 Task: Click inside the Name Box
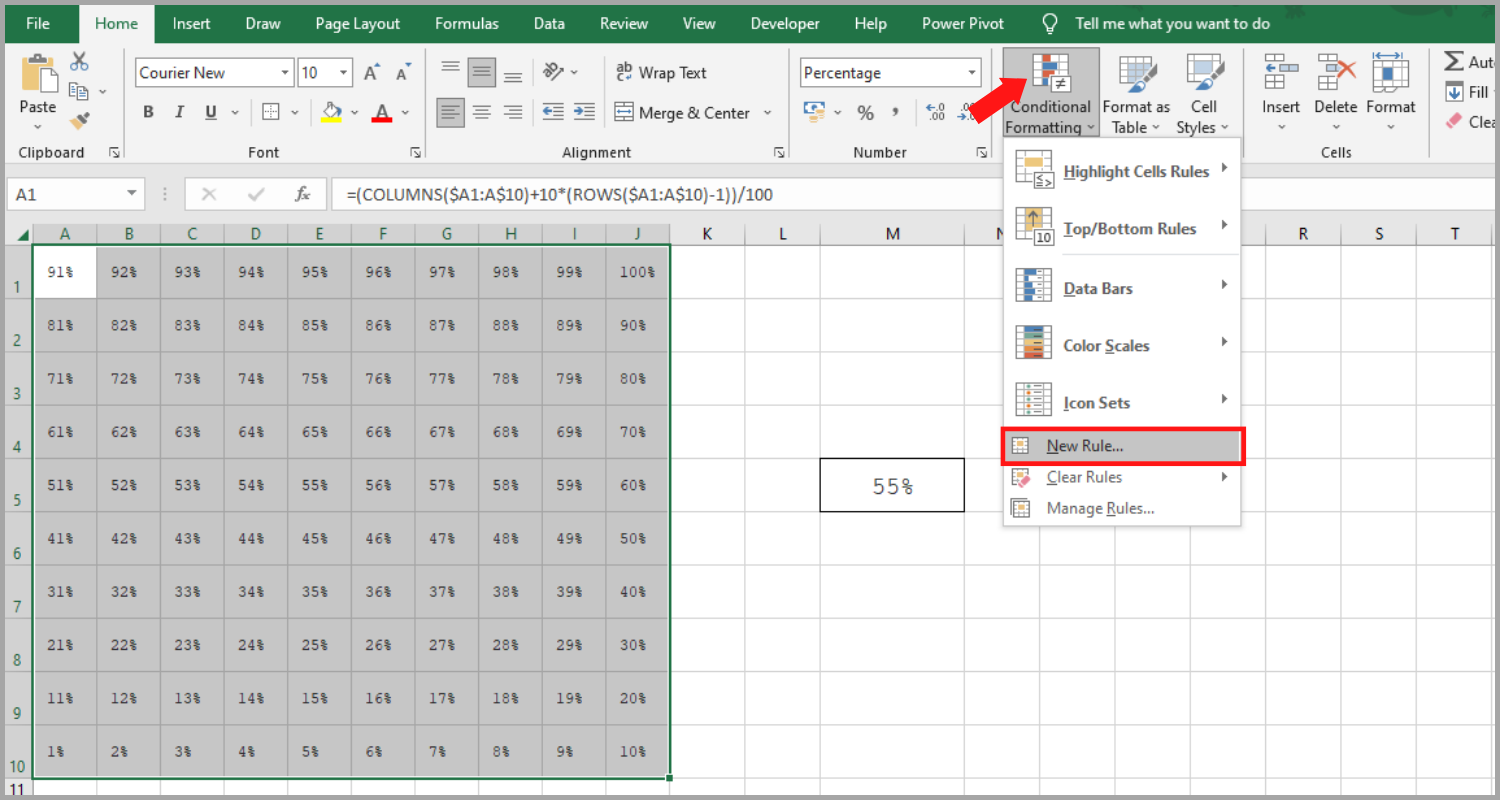click(x=65, y=193)
